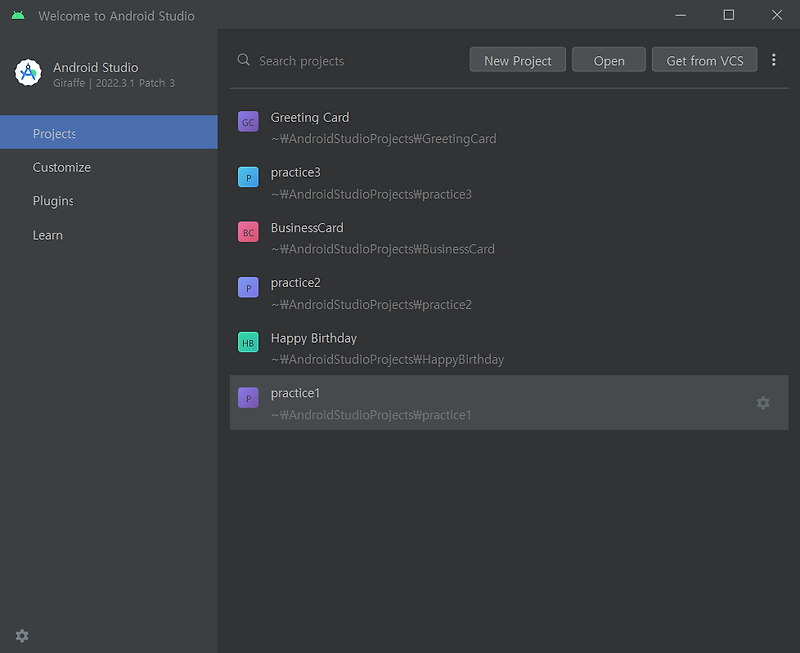
Task: Create a New Project
Action: pyautogui.click(x=517, y=60)
